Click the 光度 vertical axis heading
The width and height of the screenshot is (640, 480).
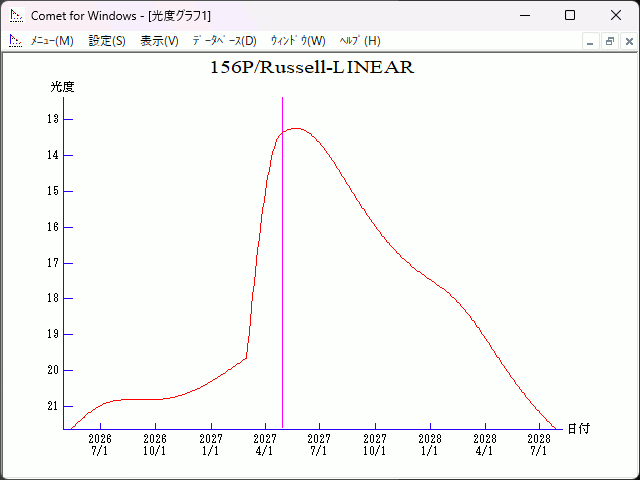point(63,87)
